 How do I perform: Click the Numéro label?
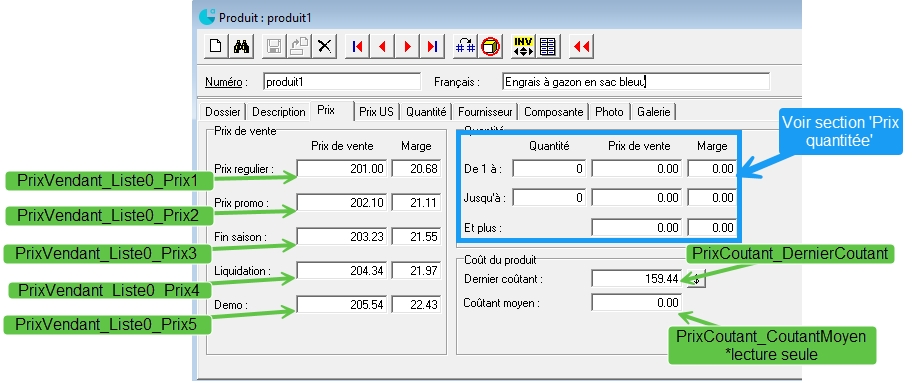pyautogui.click(x=226, y=82)
